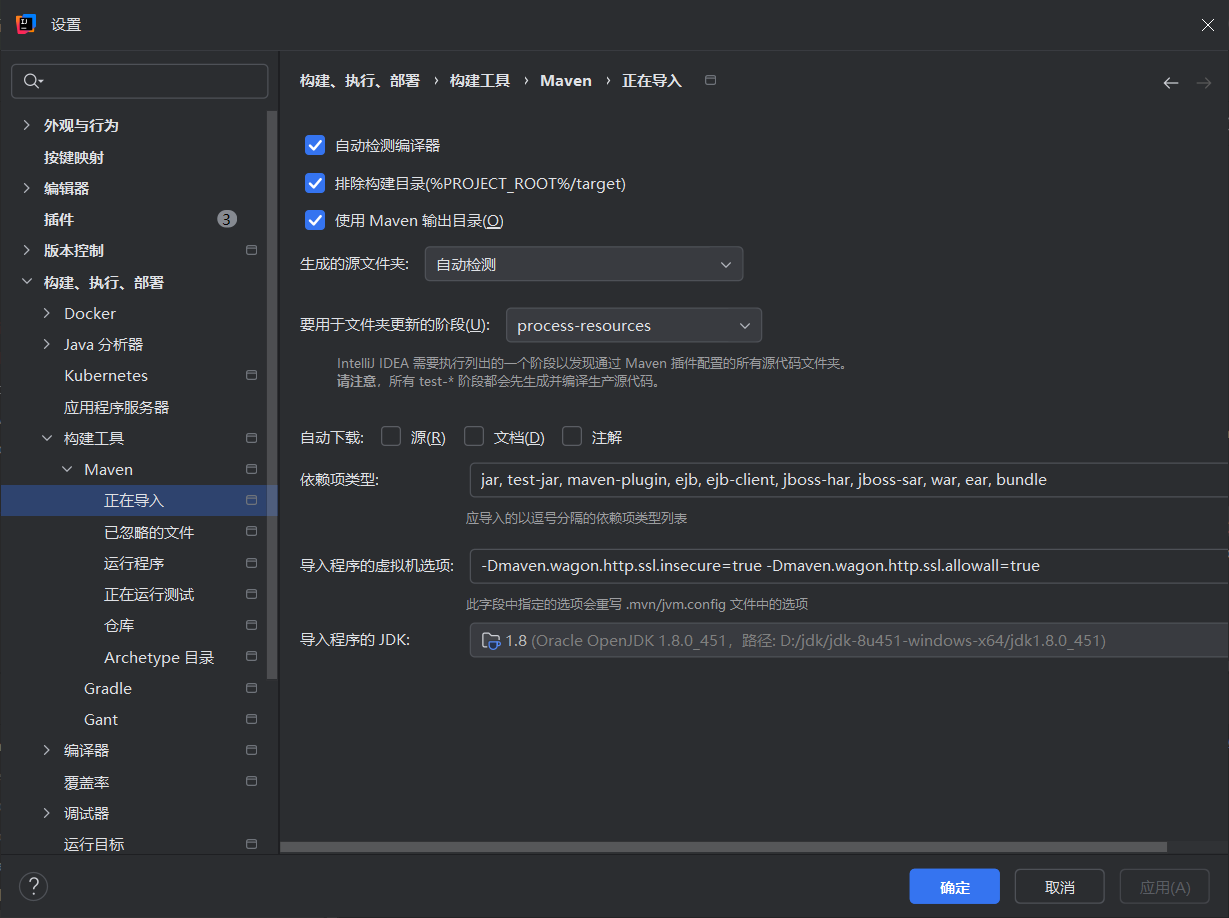Screen dimensions: 1229x918
Task: Click Maven in the breadcrumb path
Action: (566, 81)
